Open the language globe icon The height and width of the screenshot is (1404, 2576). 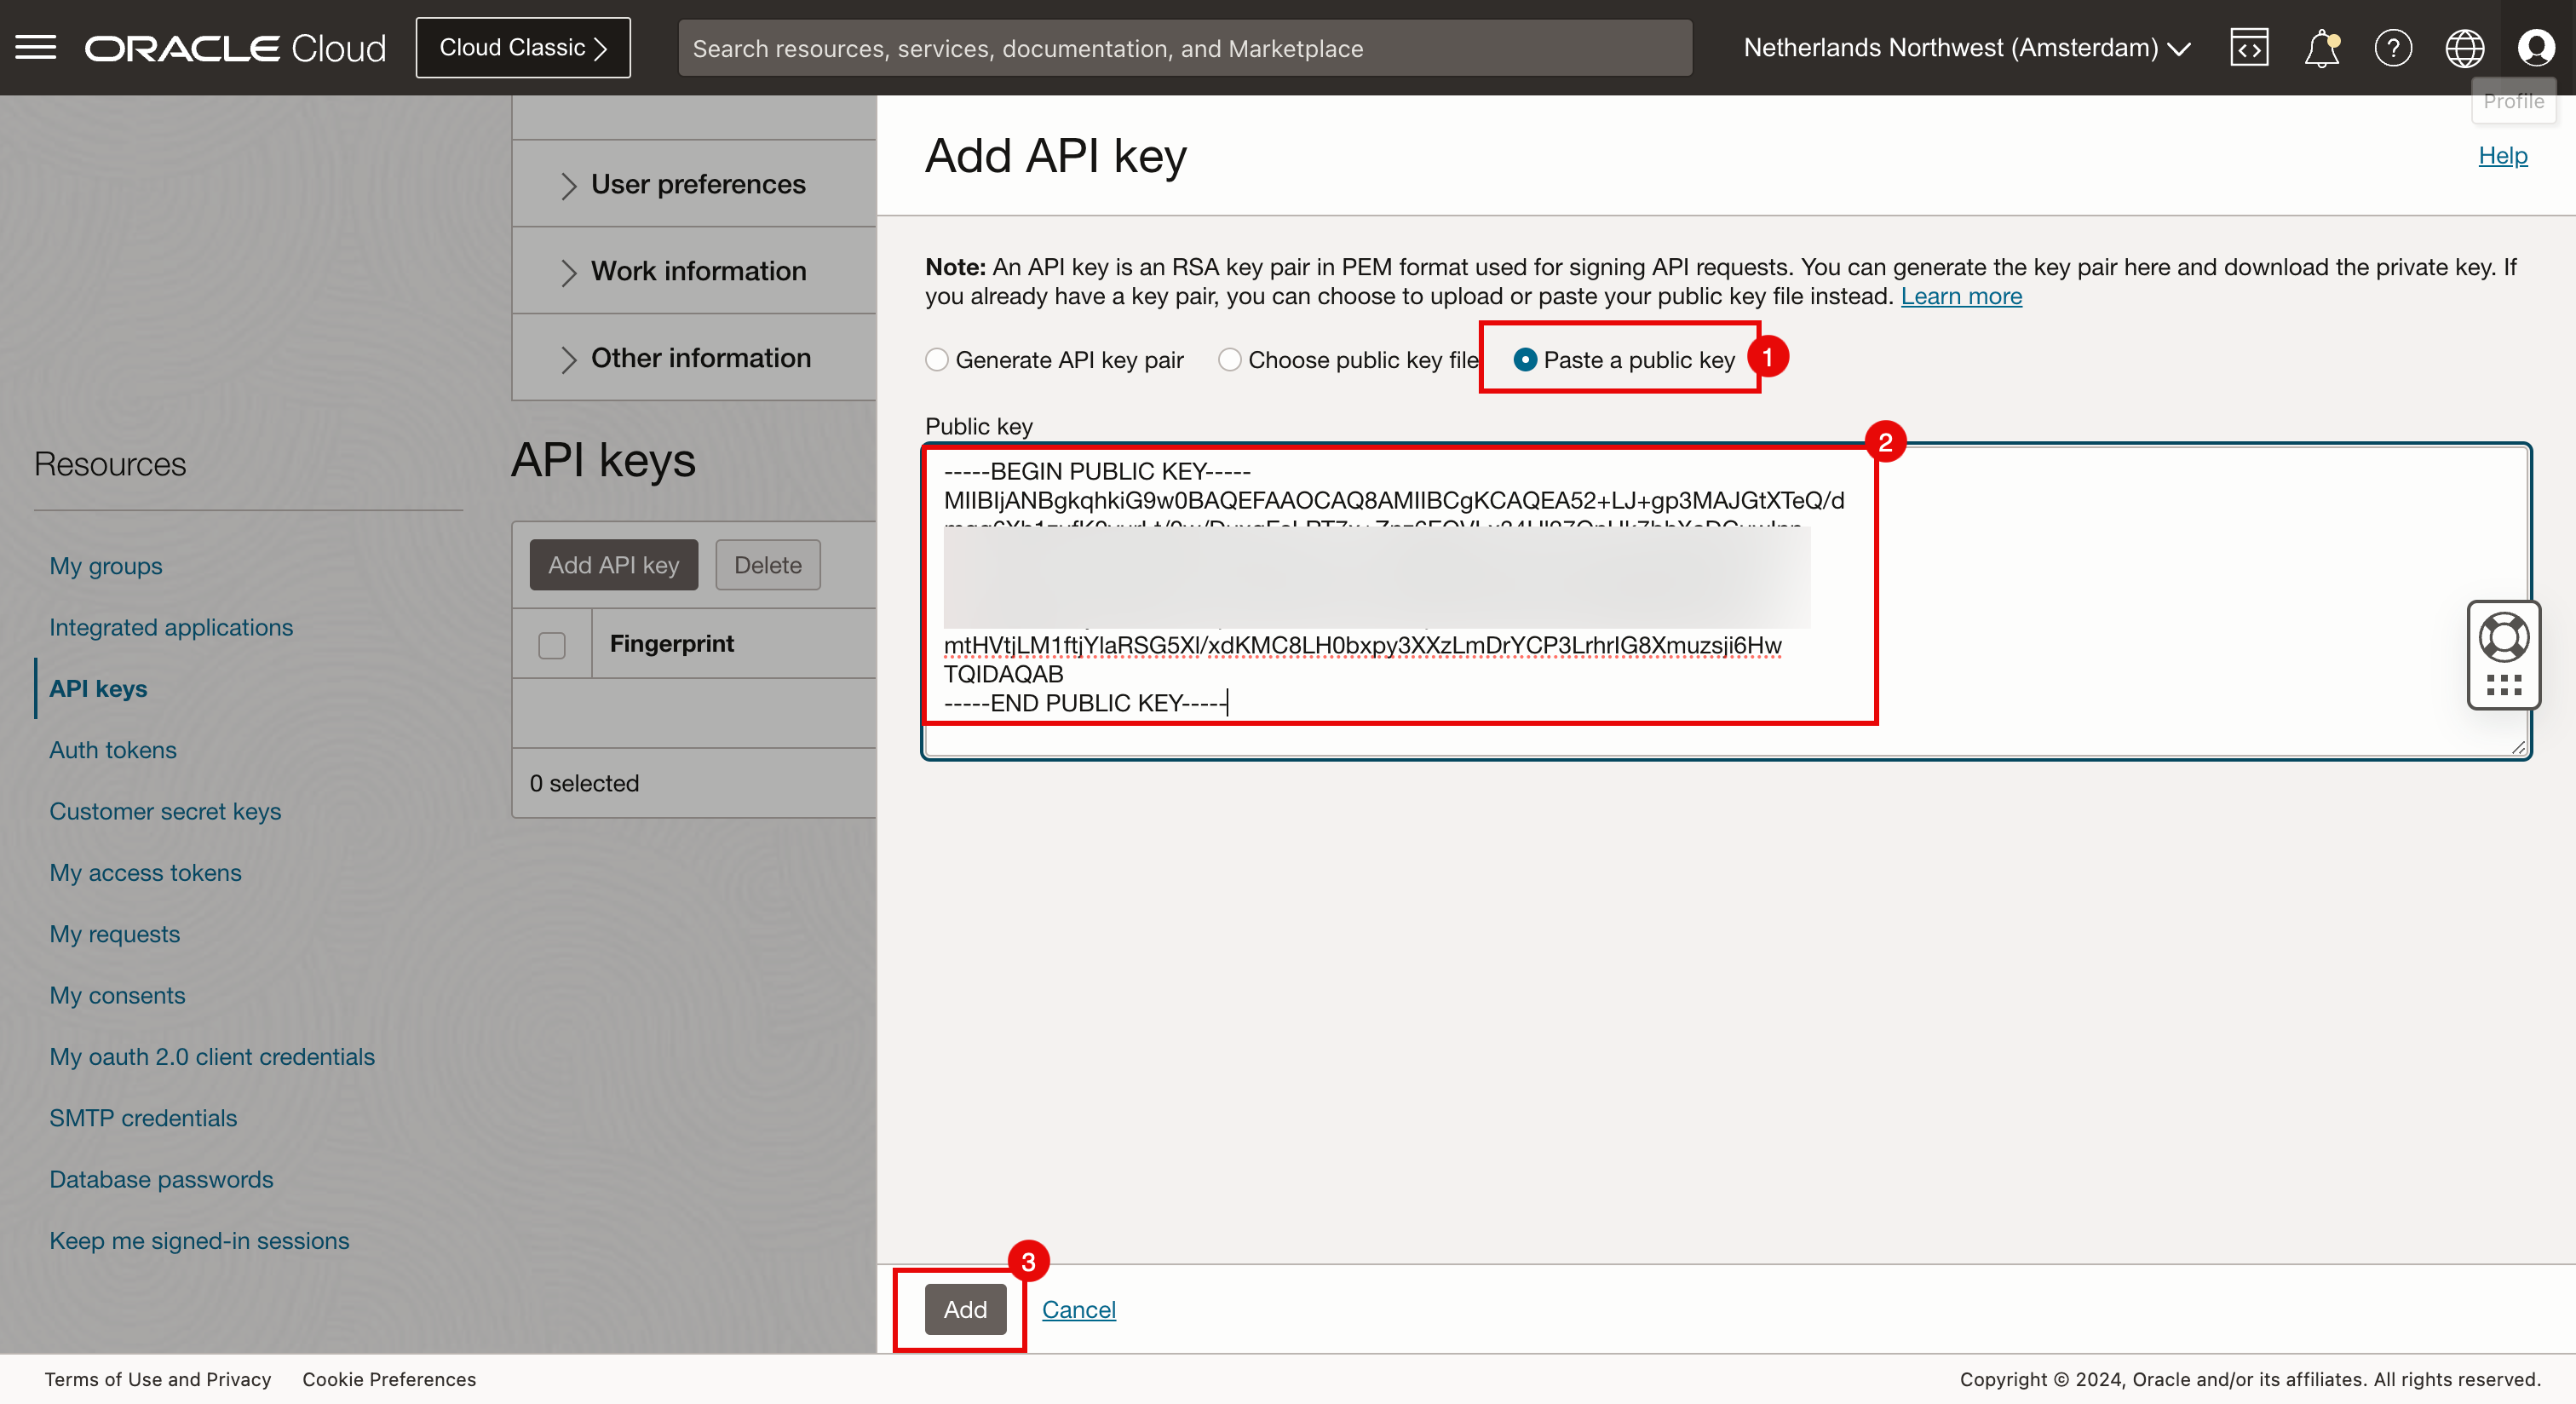click(x=2464, y=48)
